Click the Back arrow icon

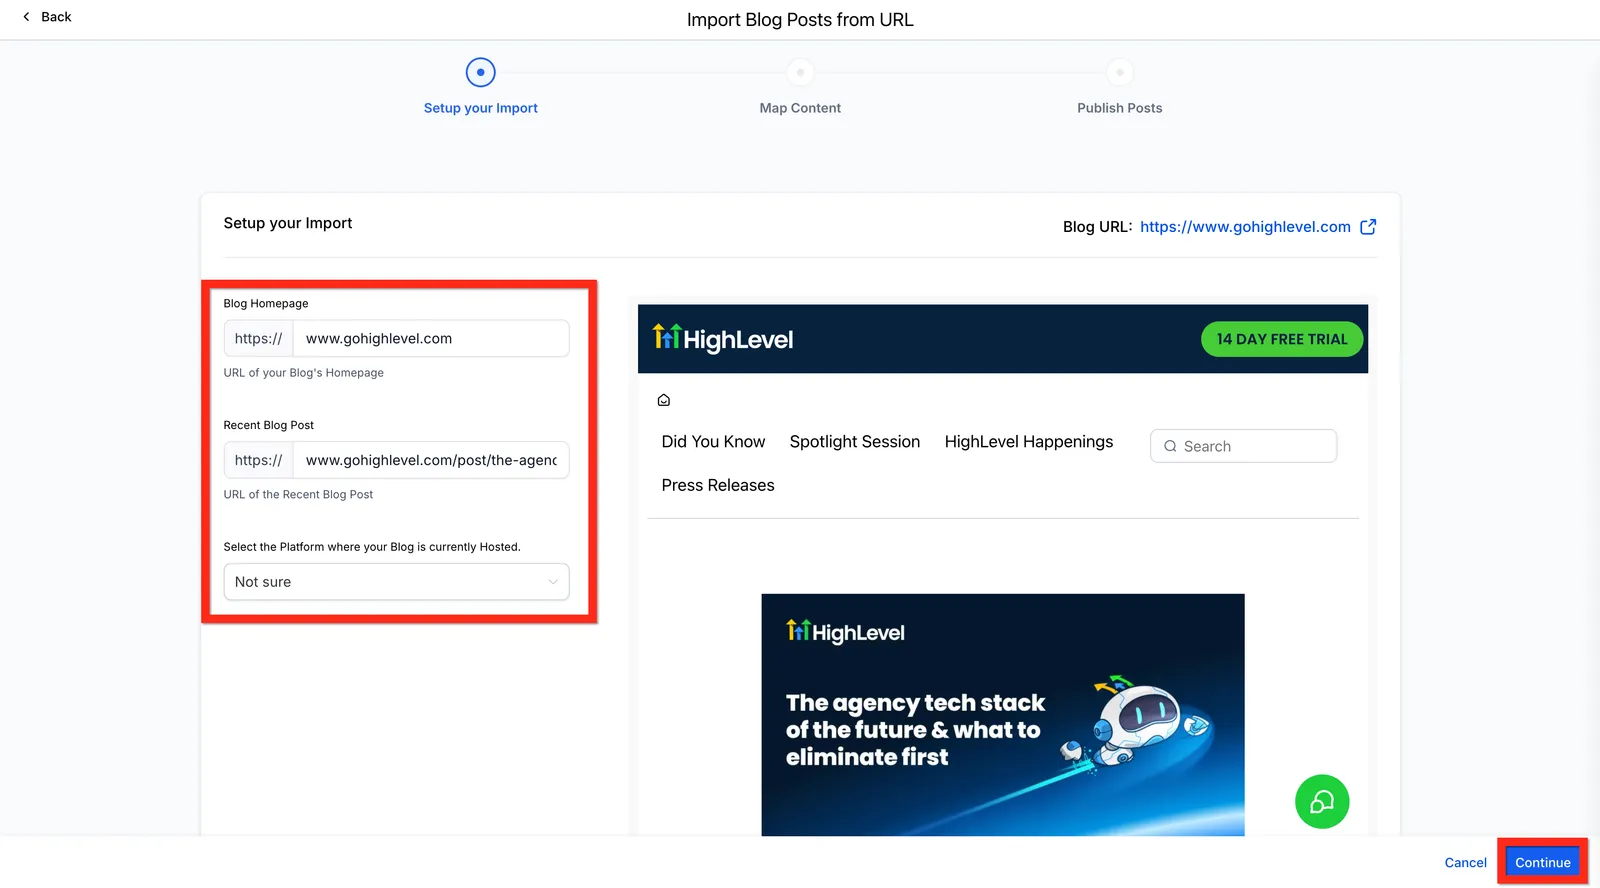click(26, 17)
